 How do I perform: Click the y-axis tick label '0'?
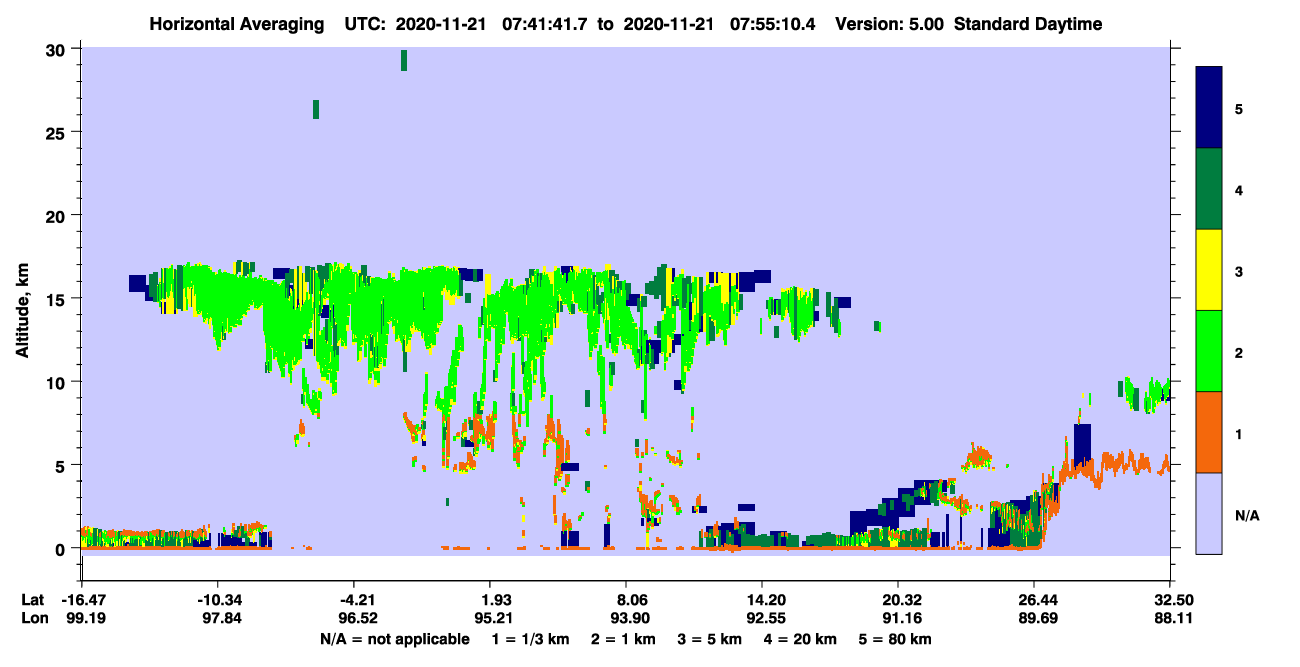pos(62,548)
